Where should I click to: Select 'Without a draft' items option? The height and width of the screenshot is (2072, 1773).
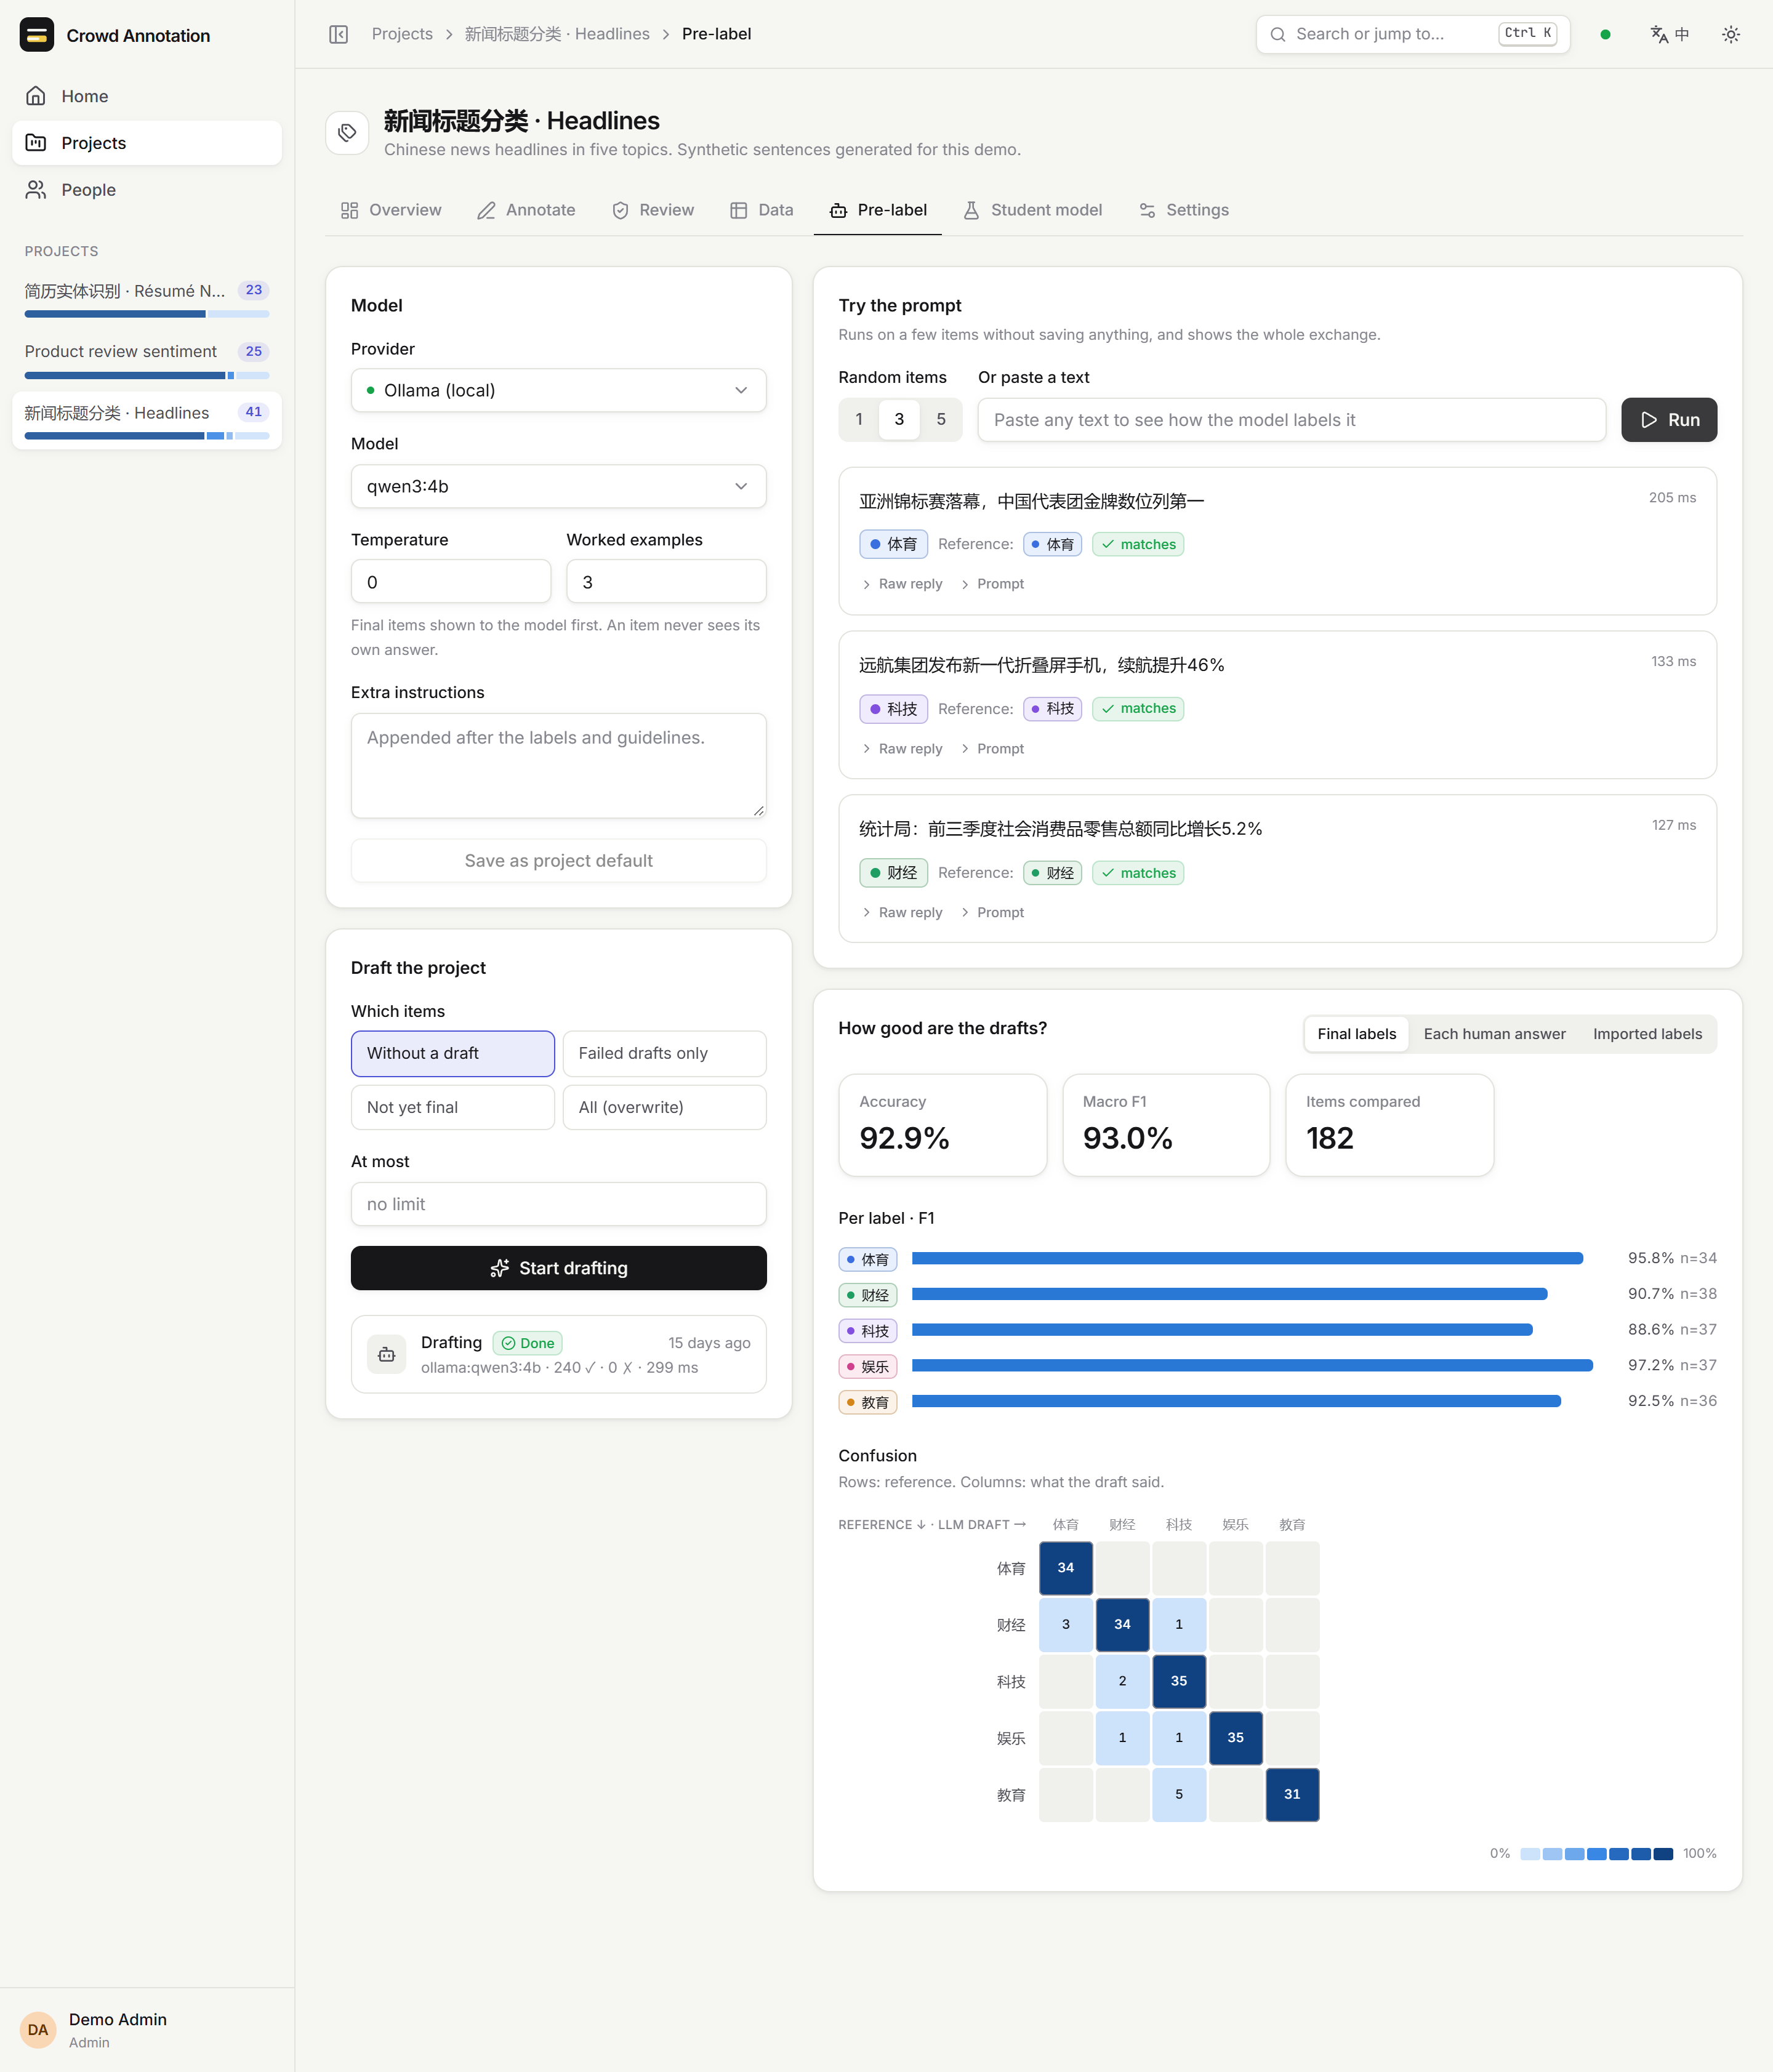click(453, 1053)
